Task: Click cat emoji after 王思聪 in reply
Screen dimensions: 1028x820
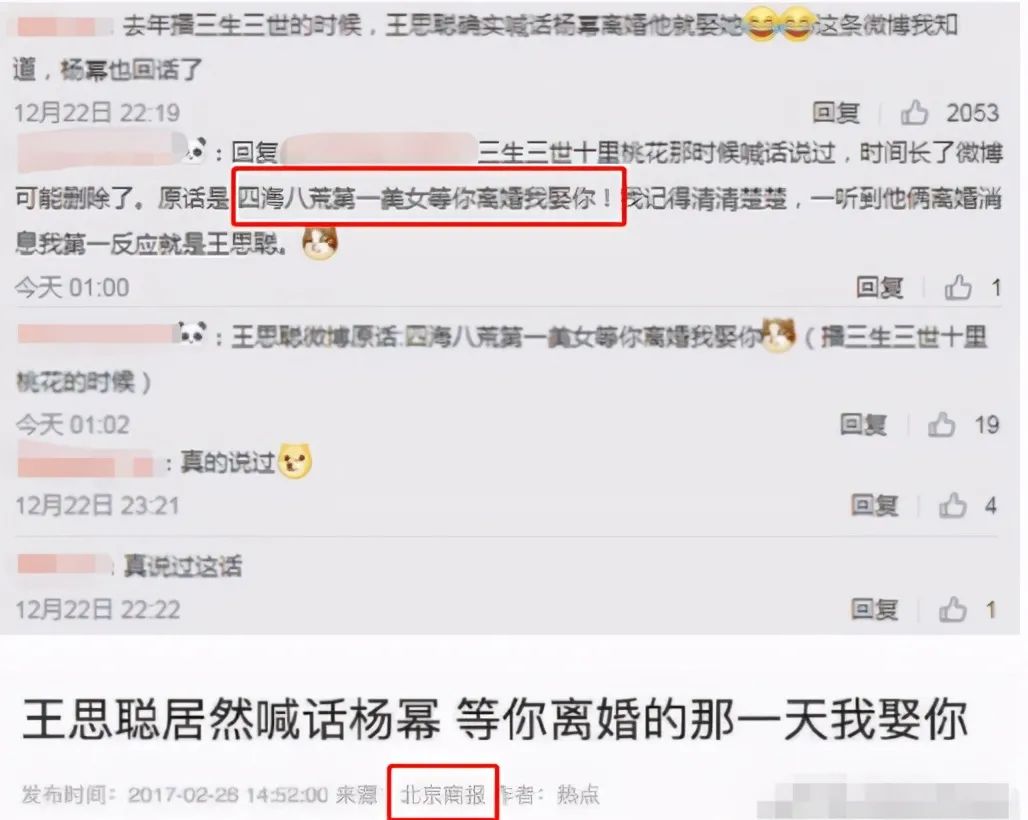Action: [319, 243]
